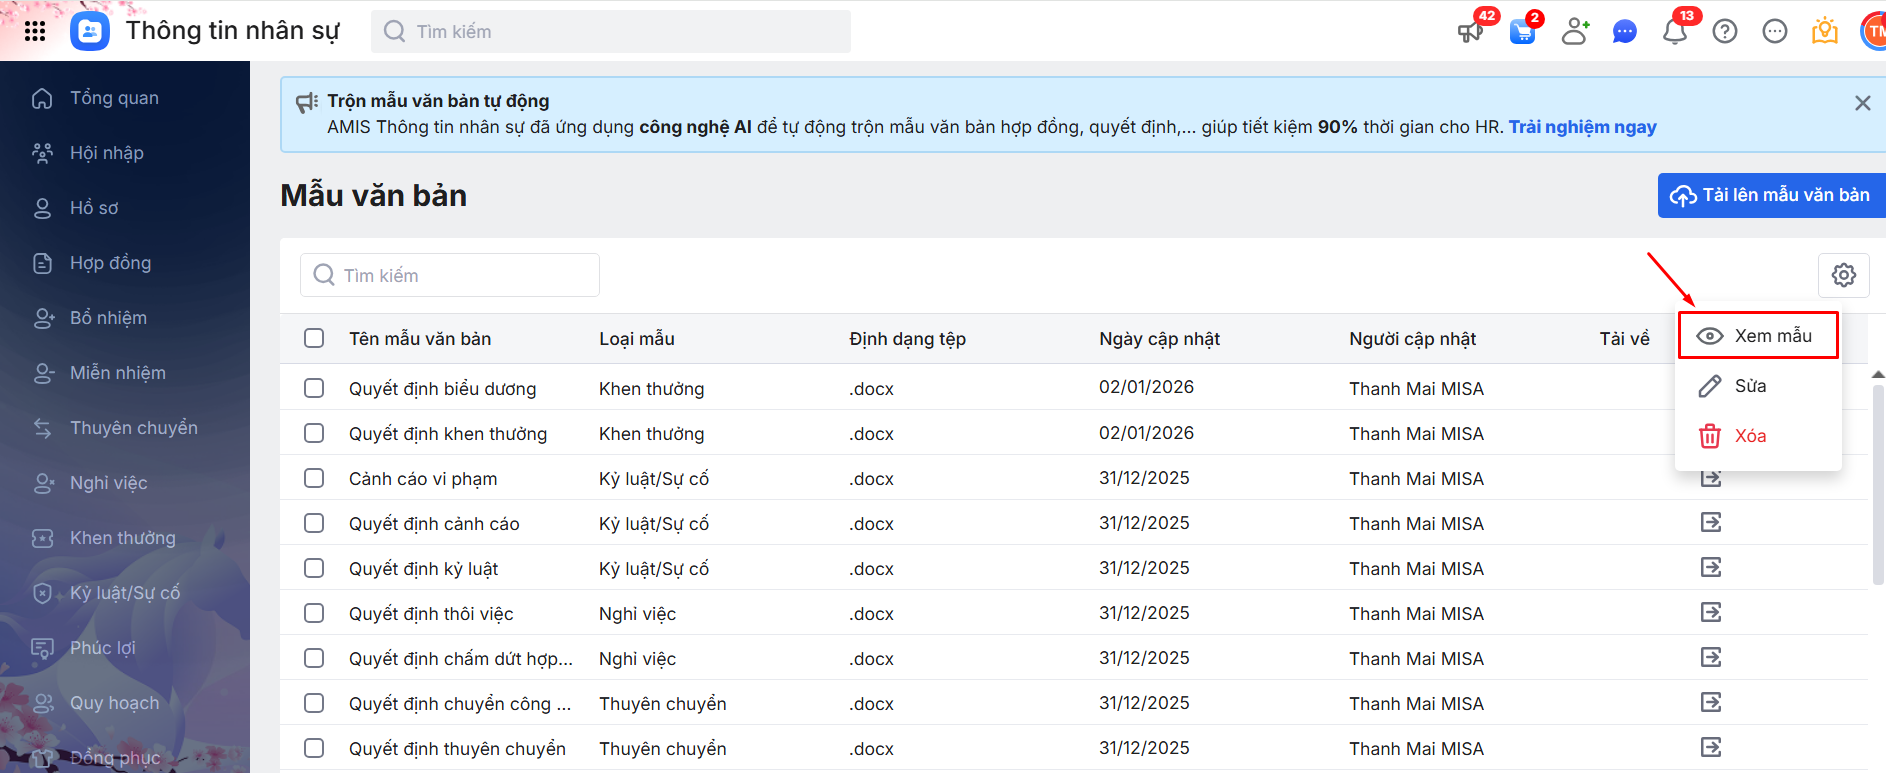Choose Xóa to delete the template

click(x=1750, y=436)
